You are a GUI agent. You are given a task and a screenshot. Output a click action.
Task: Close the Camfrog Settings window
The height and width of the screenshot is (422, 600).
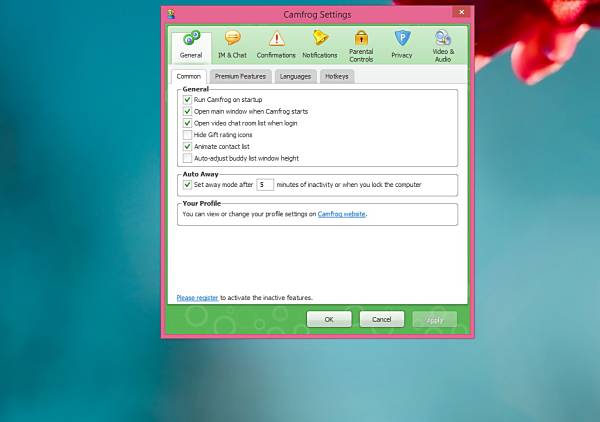tap(461, 12)
